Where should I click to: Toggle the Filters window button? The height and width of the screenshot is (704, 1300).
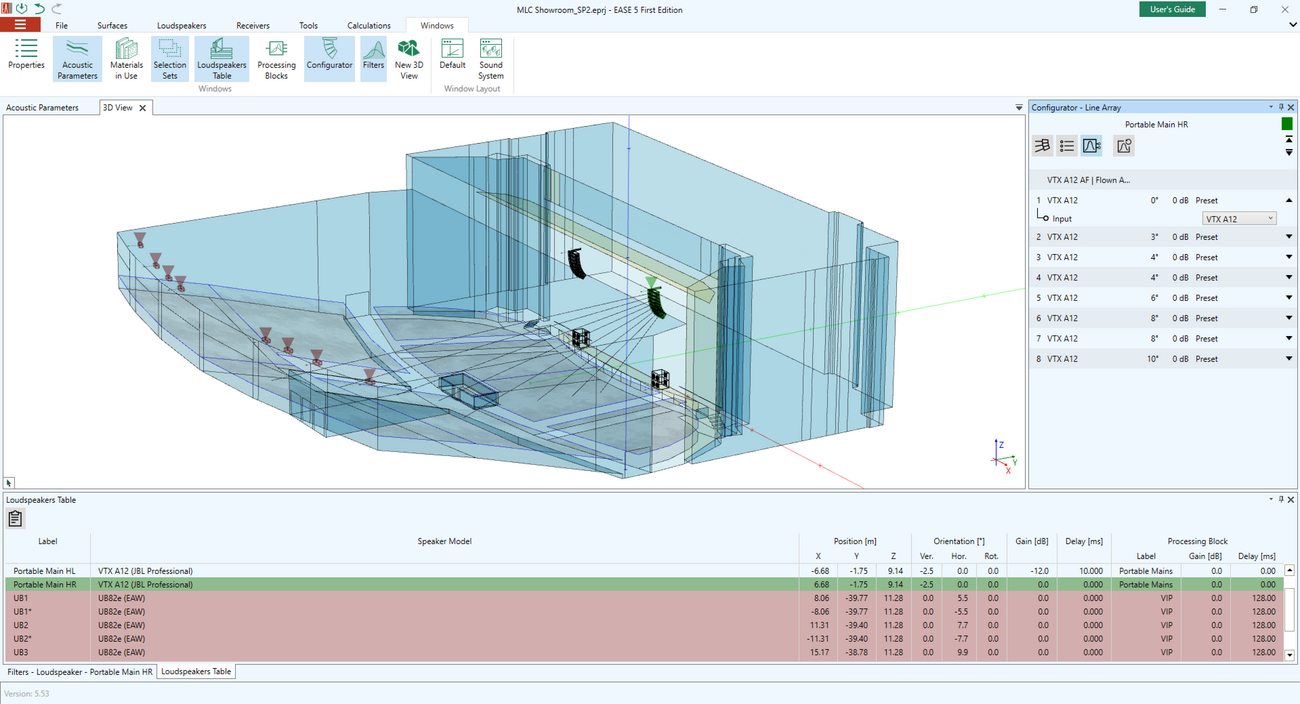pyautogui.click(x=373, y=59)
